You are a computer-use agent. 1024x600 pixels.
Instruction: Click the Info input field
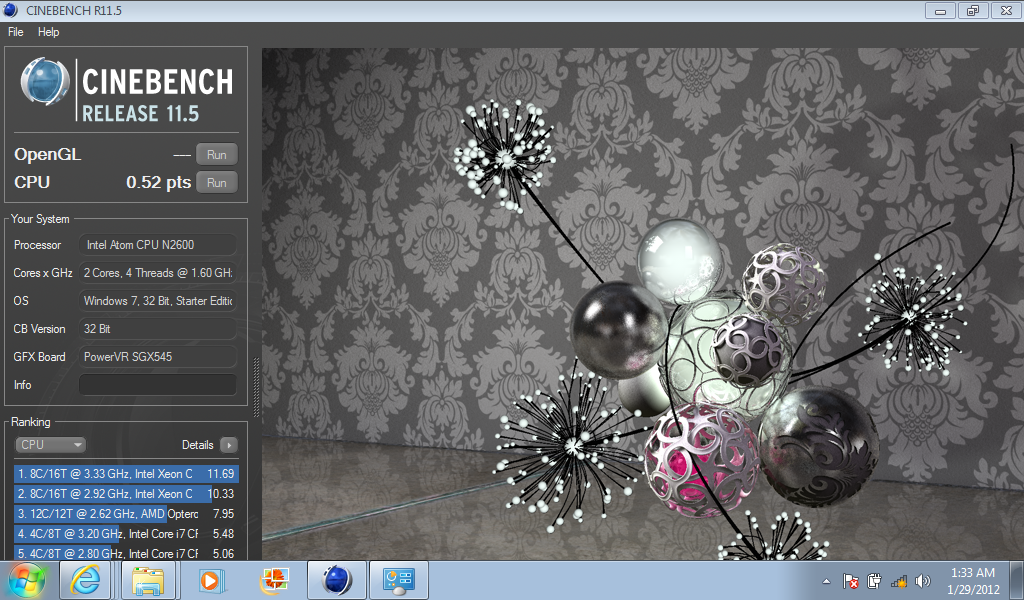click(157, 385)
